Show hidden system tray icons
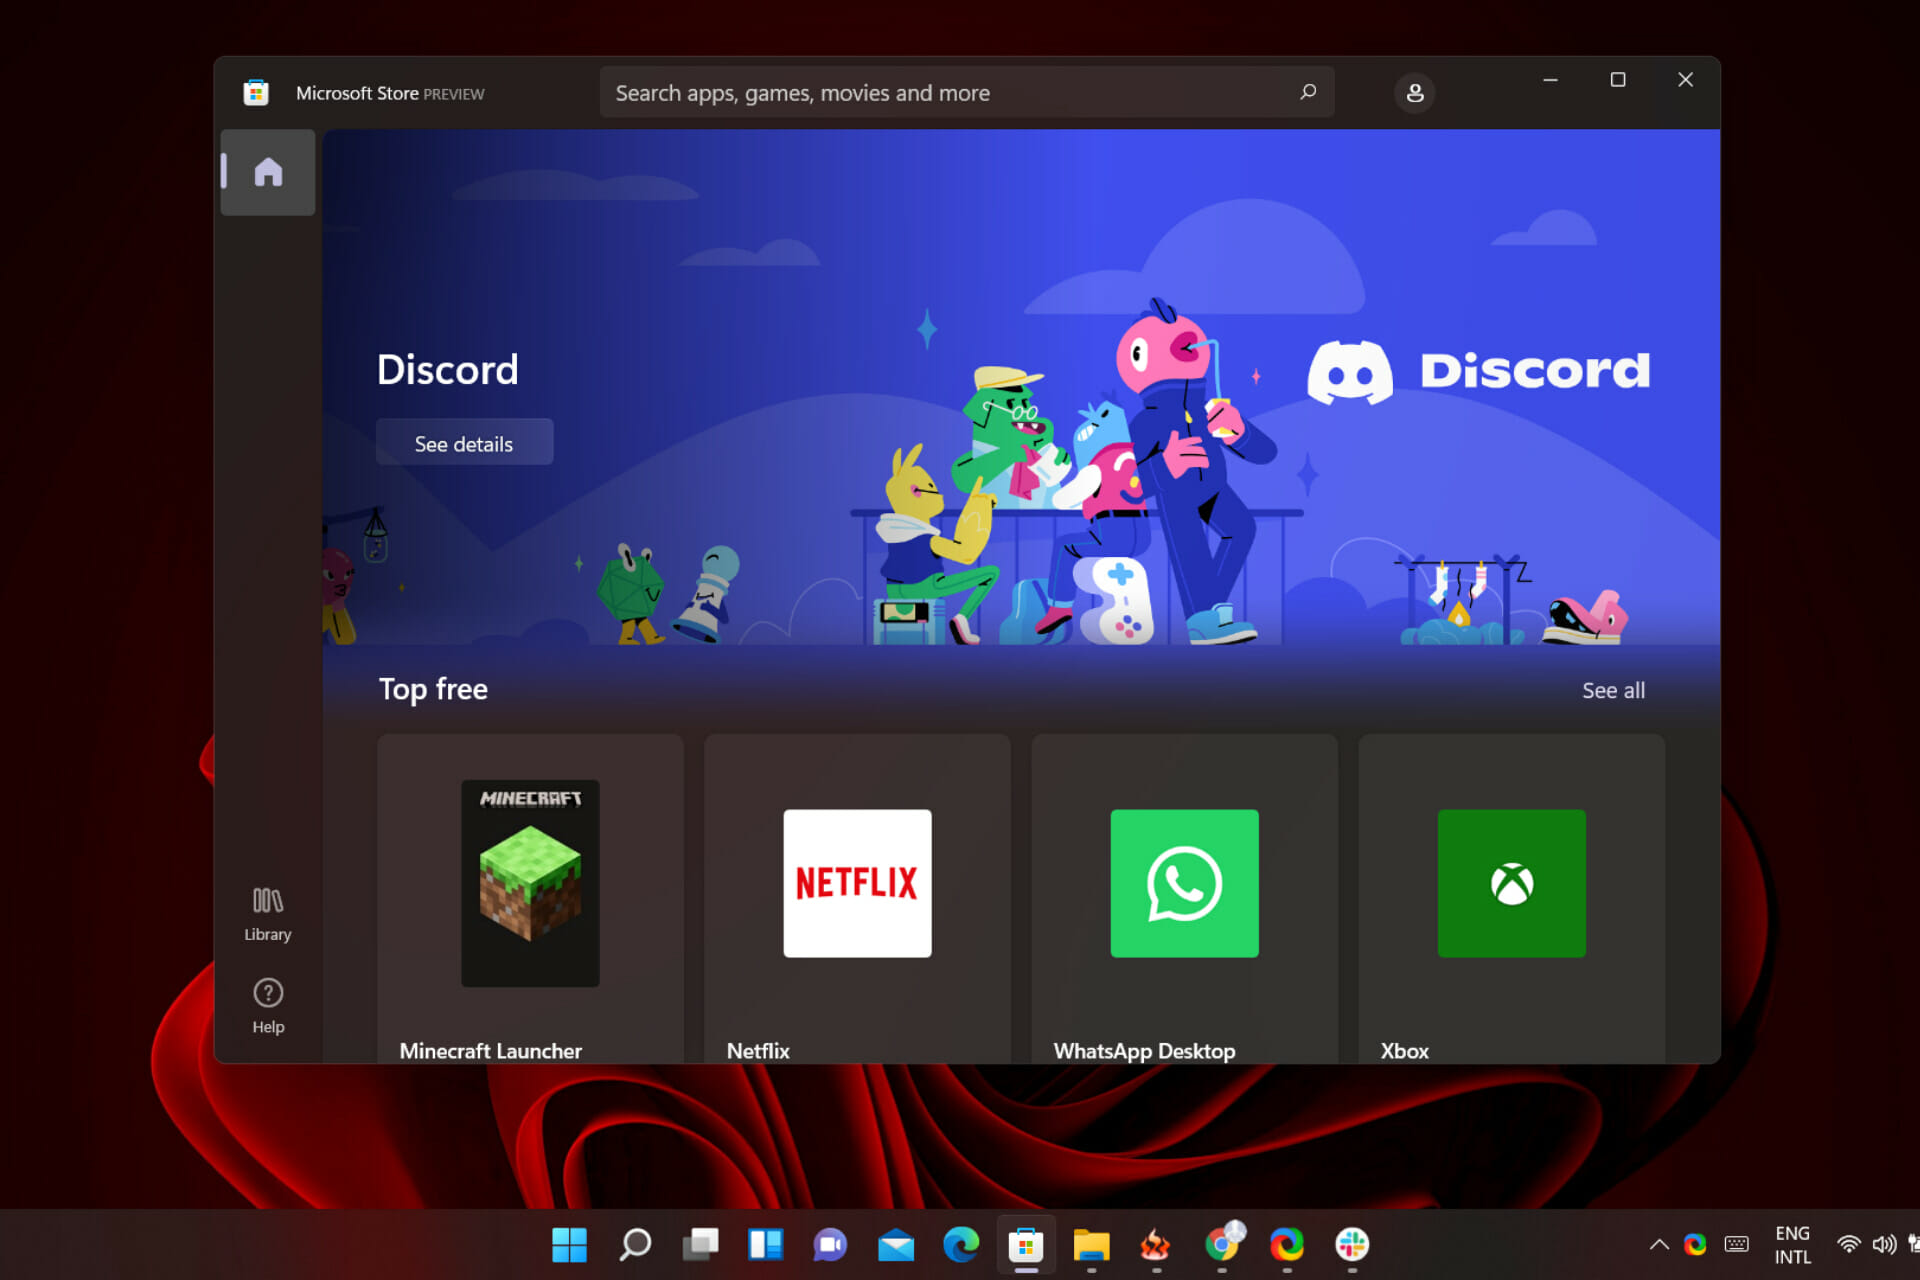 (1659, 1244)
